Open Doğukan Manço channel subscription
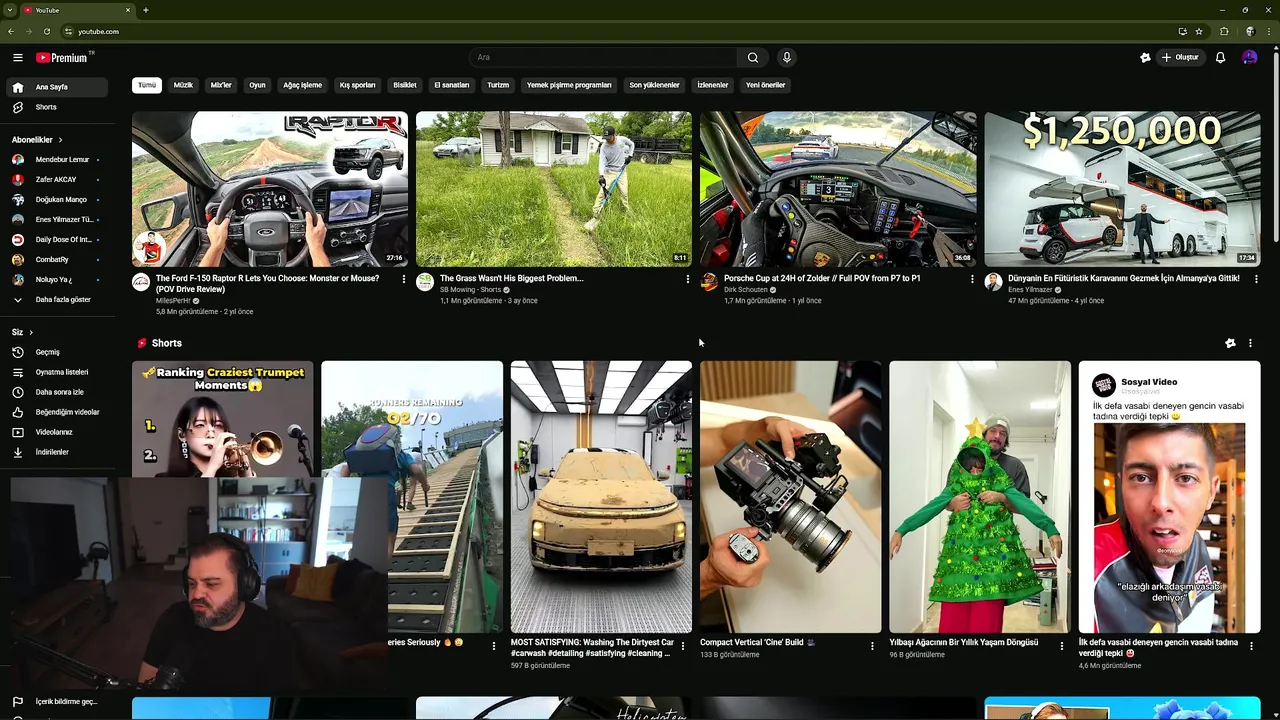1280x720 pixels. tap(56, 200)
